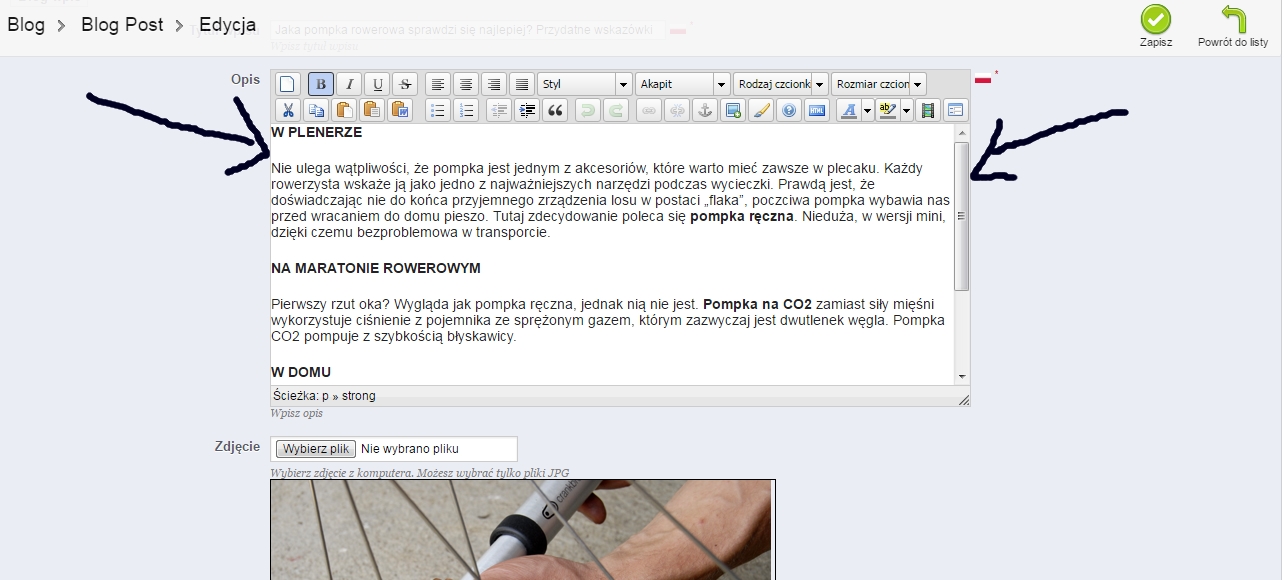Click the bold text 'Pompka na CO2'
This screenshot has height=580, width=1284.
click(x=757, y=303)
